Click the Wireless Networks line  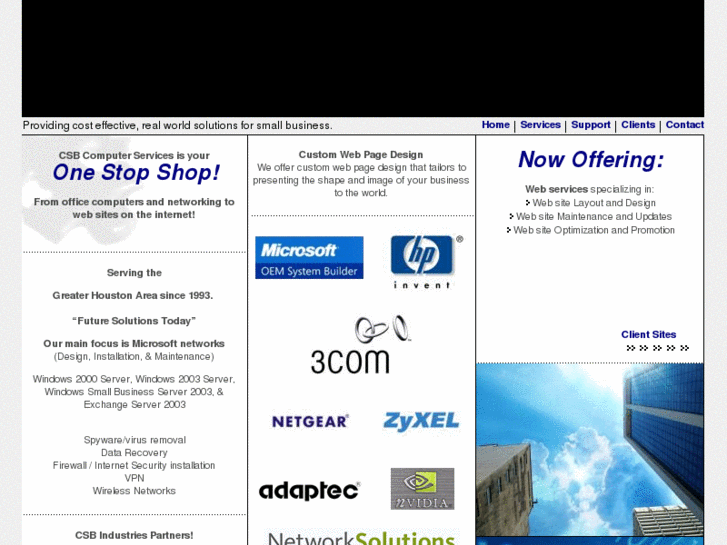pos(134,491)
